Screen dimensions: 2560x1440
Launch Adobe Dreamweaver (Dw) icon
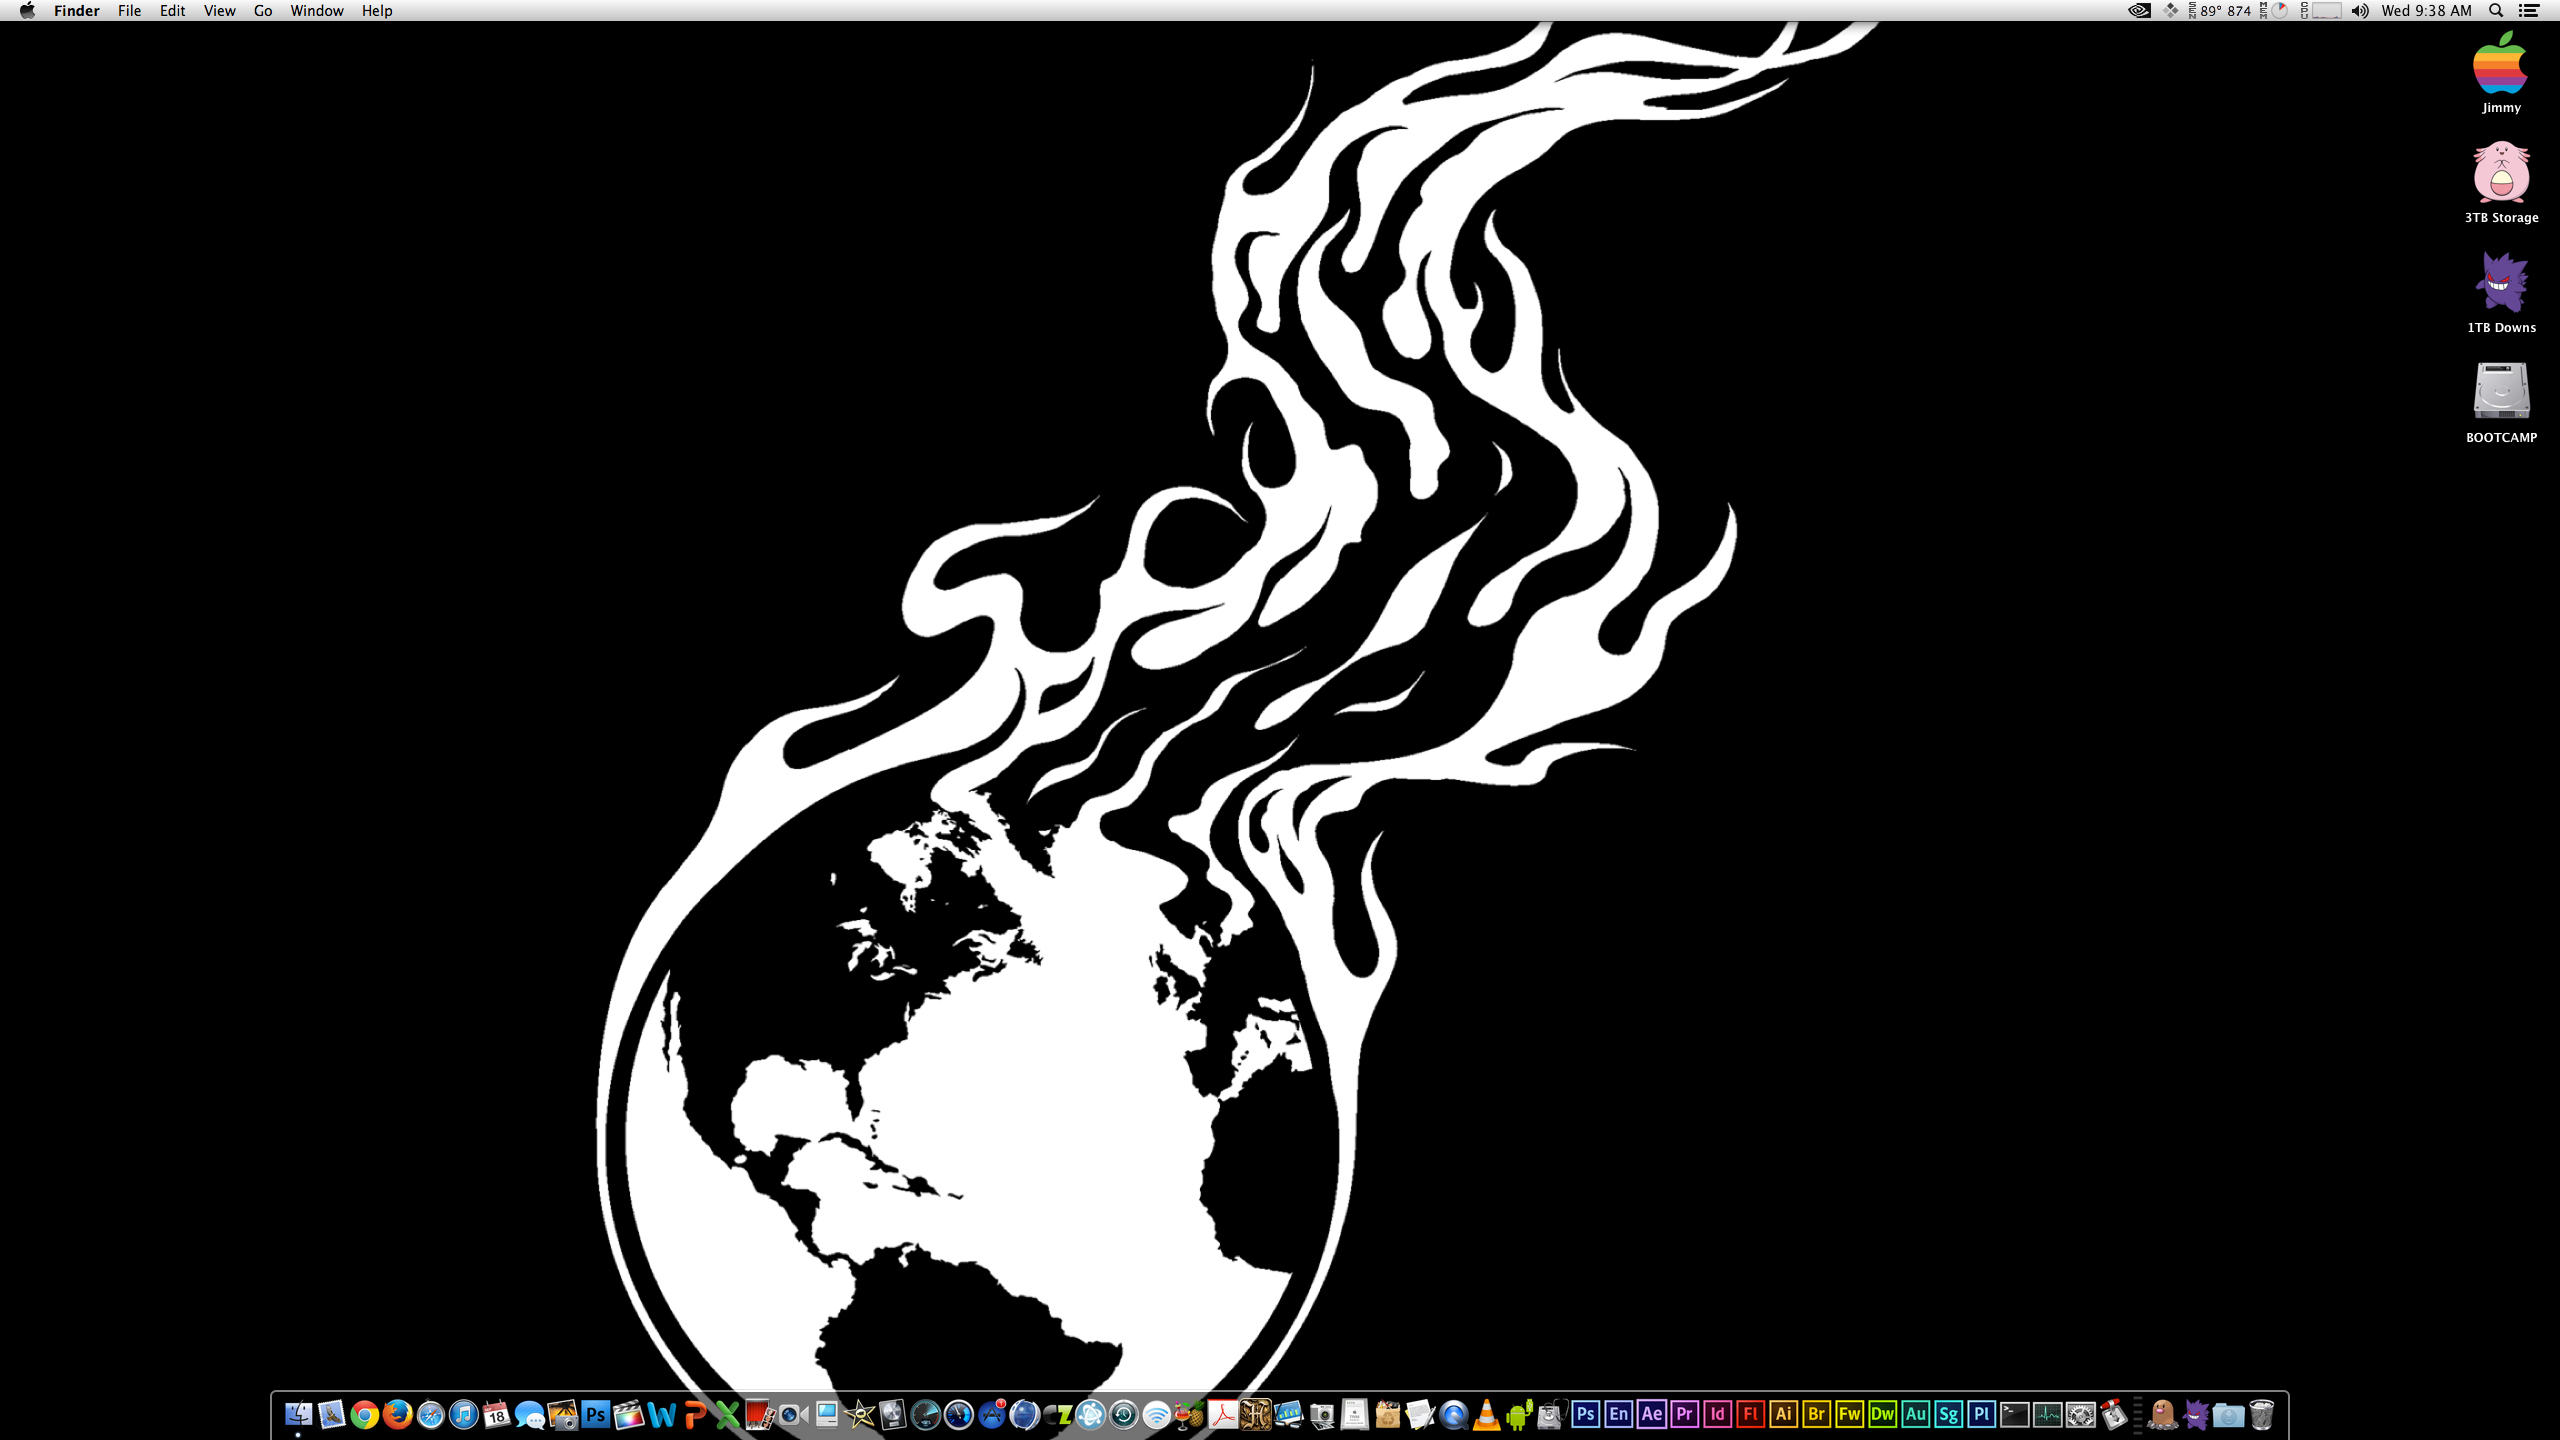tap(1882, 1414)
